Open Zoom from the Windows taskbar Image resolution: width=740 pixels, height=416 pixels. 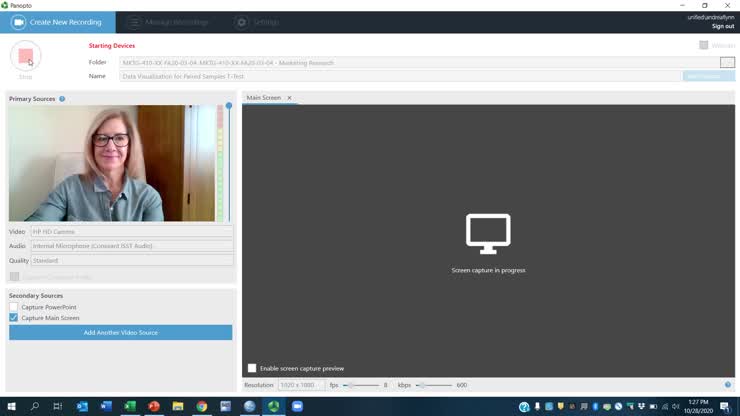tap(297, 407)
